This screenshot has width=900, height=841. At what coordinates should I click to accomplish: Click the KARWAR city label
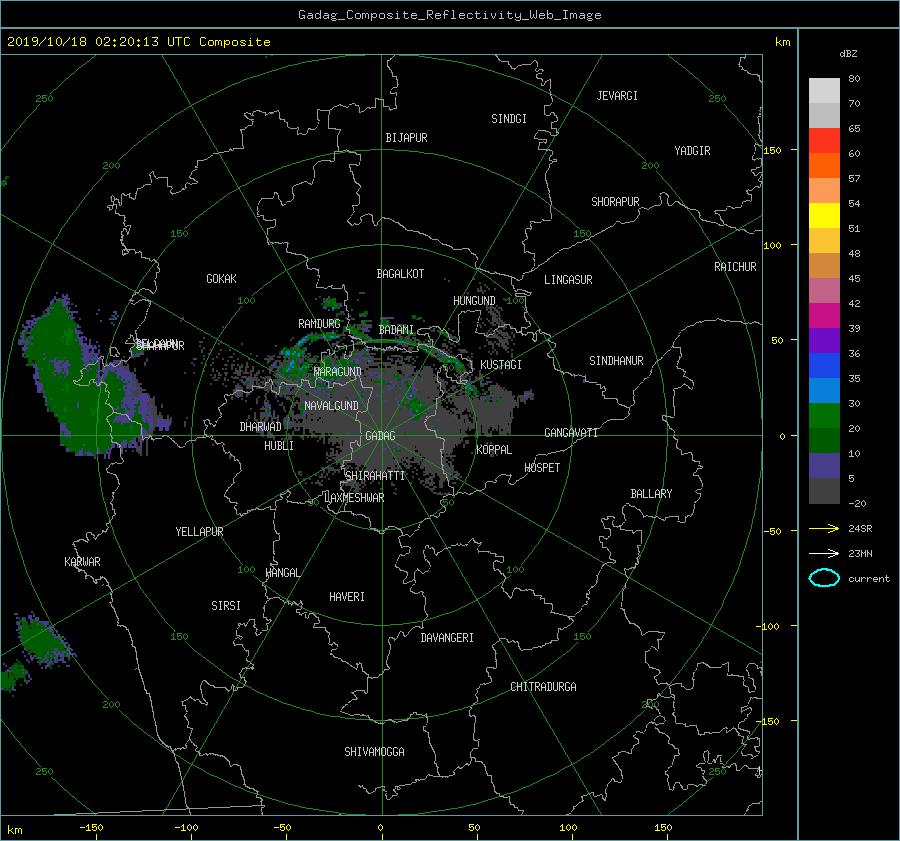(82, 562)
